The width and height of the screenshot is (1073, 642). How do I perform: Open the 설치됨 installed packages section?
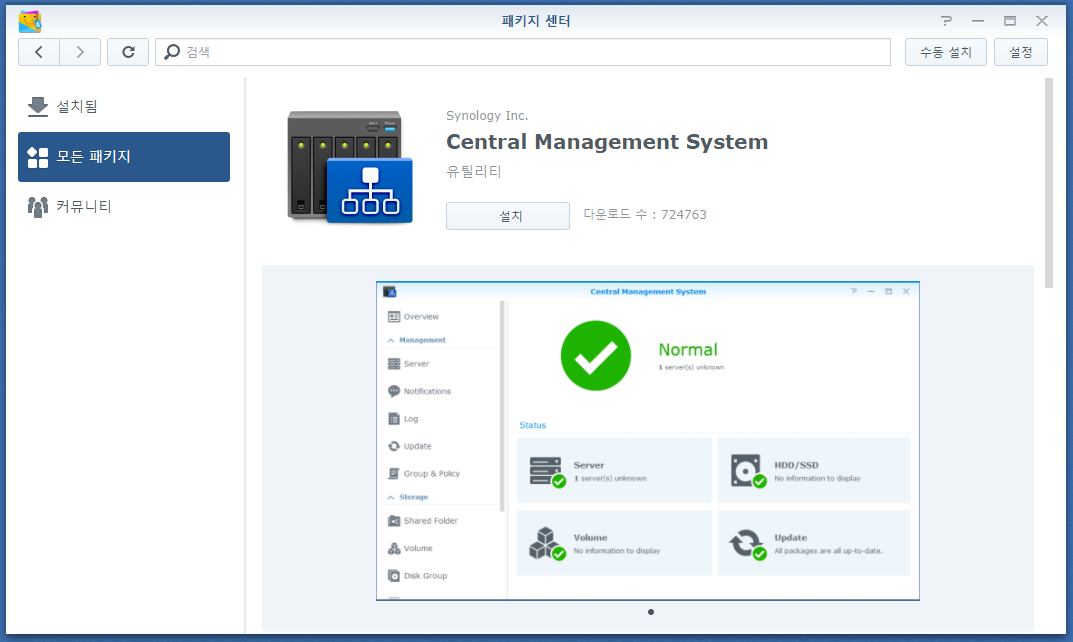pos(124,107)
